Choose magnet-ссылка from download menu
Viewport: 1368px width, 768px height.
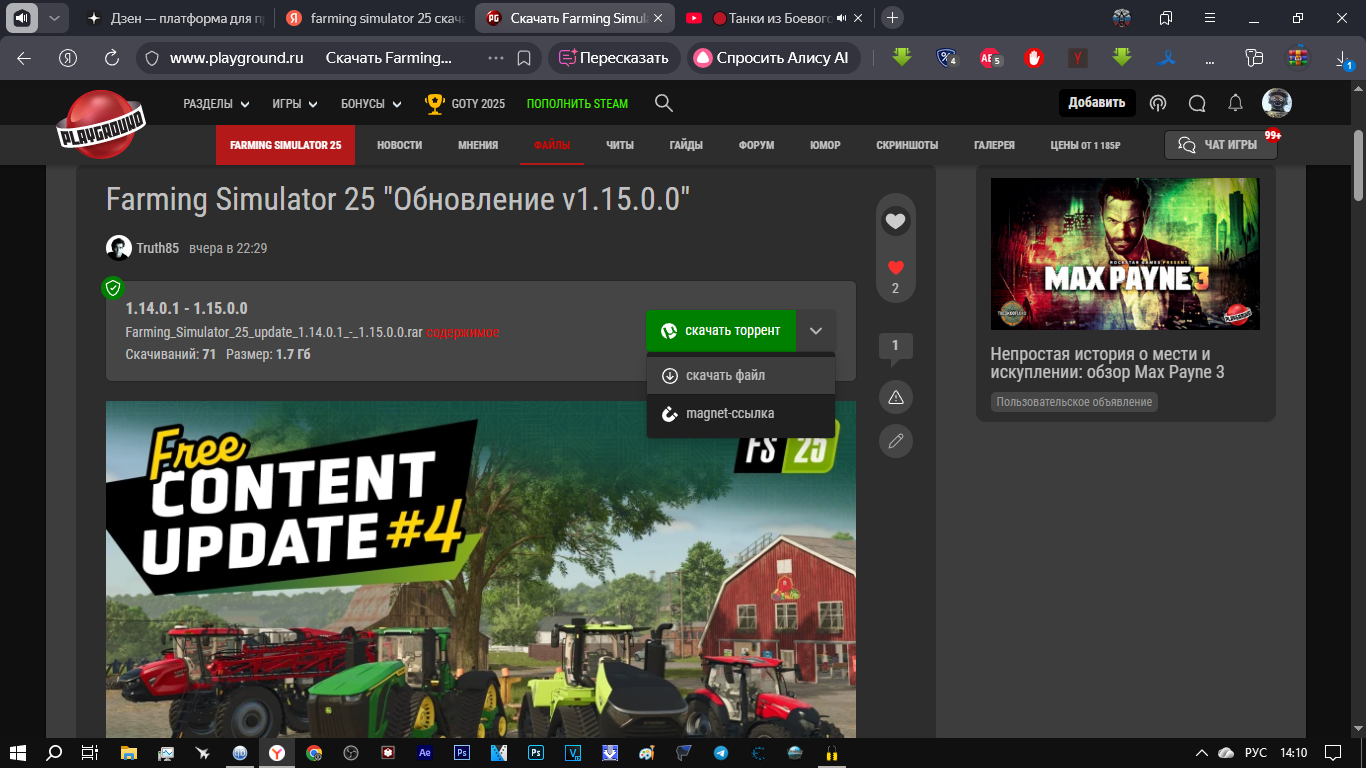(741, 413)
